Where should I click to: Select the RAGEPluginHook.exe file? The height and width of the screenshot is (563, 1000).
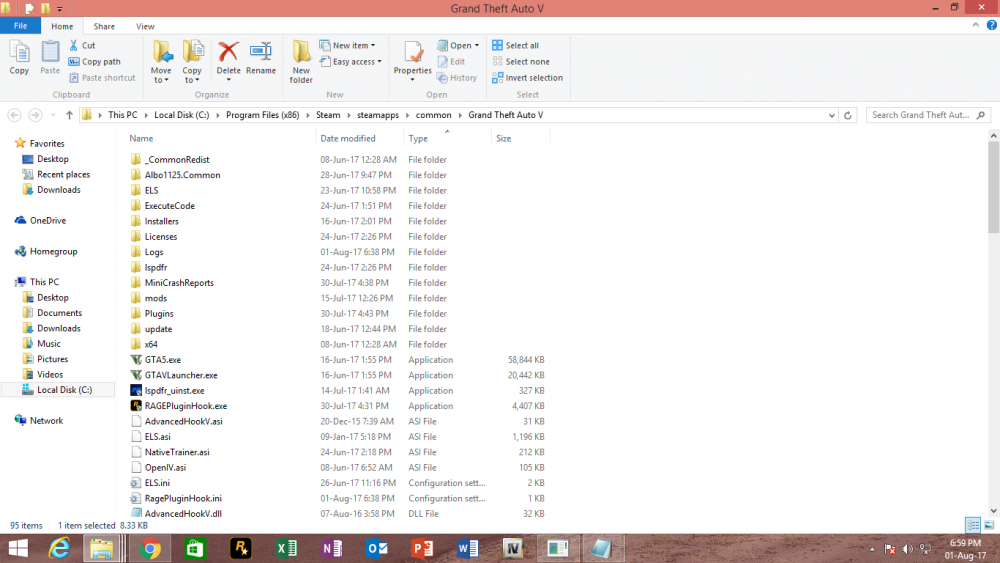click(x=186, y=406)
